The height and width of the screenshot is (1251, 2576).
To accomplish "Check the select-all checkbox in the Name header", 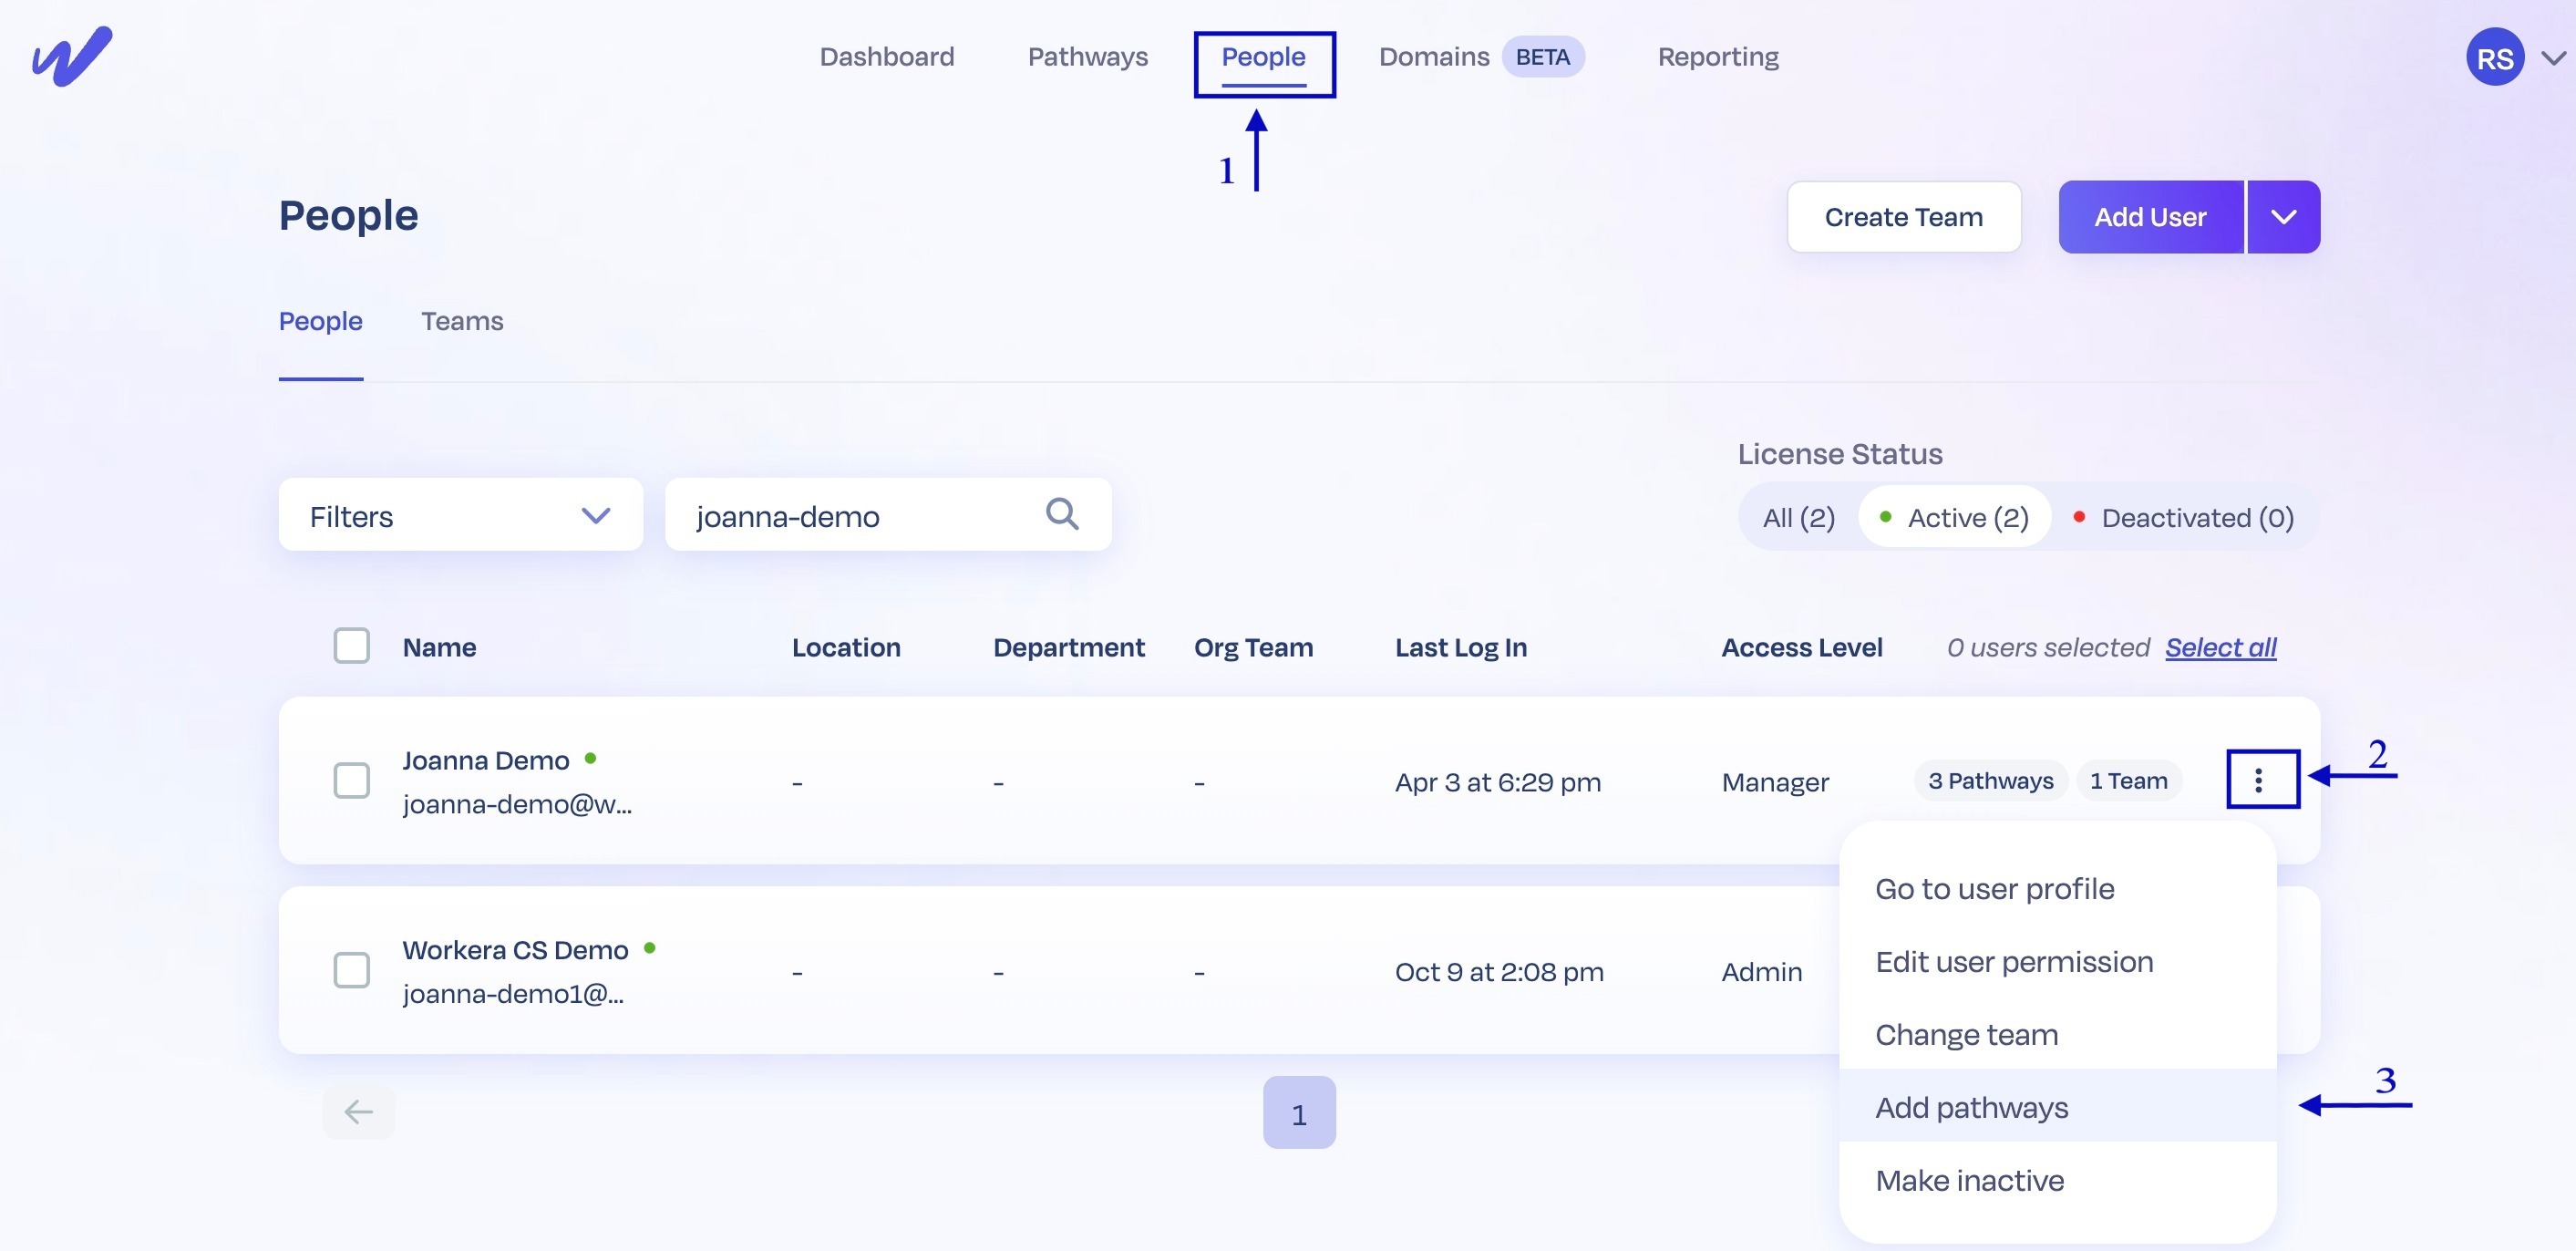I will point(352,646).
